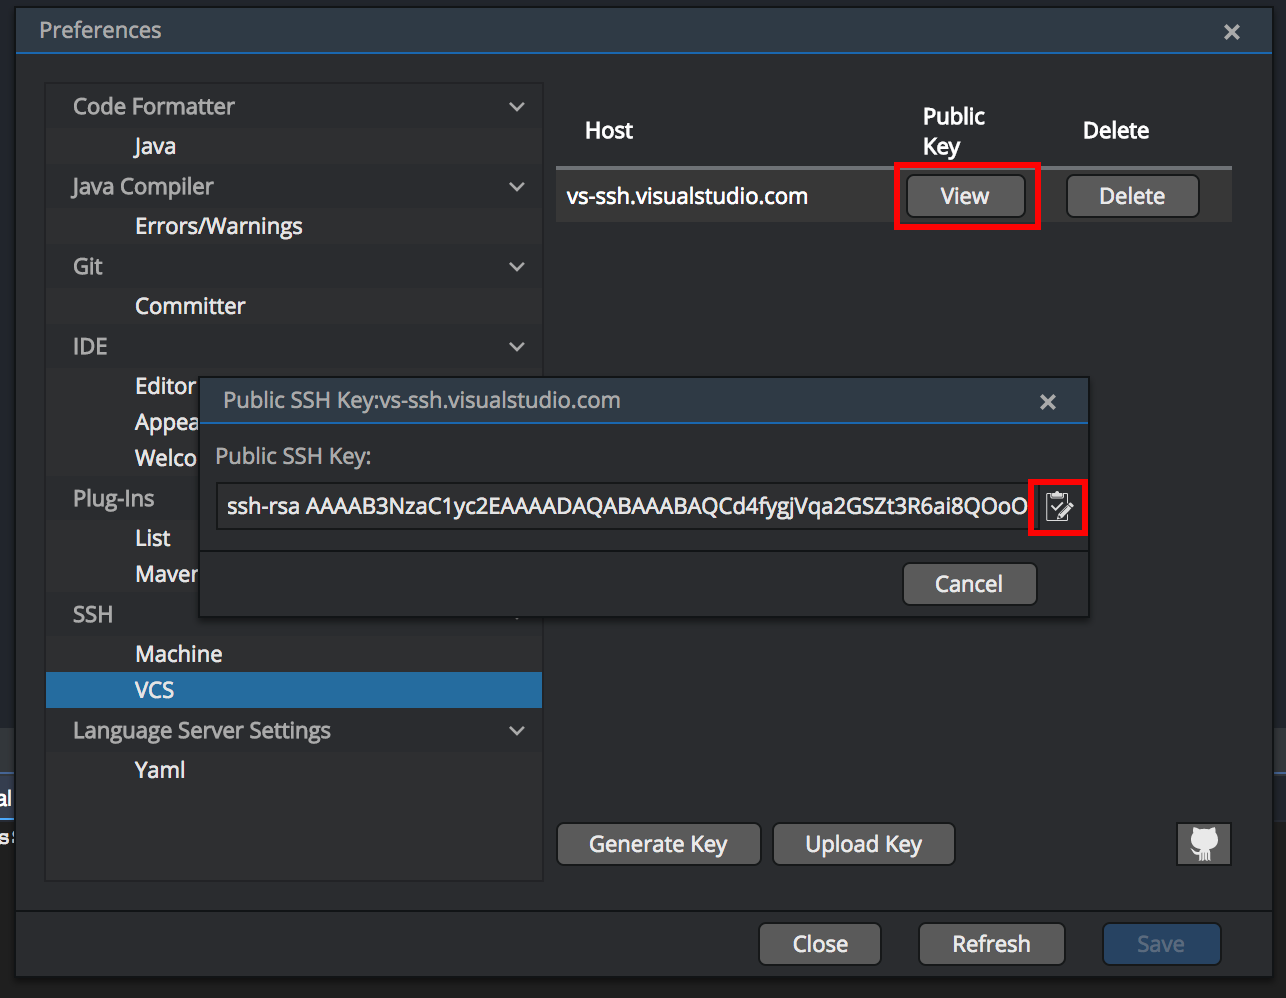Select the highlighted VCS entry
This screenshot has height=998, width=1286.
click(x=294, y=690)
